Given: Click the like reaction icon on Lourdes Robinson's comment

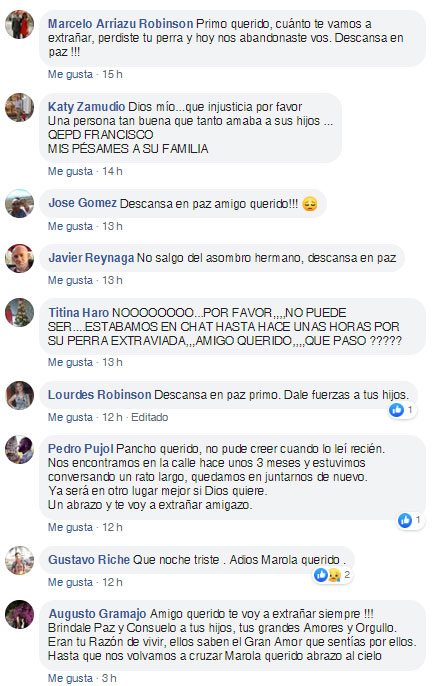Looking at the screenshot, I should [x=397, y=410].
